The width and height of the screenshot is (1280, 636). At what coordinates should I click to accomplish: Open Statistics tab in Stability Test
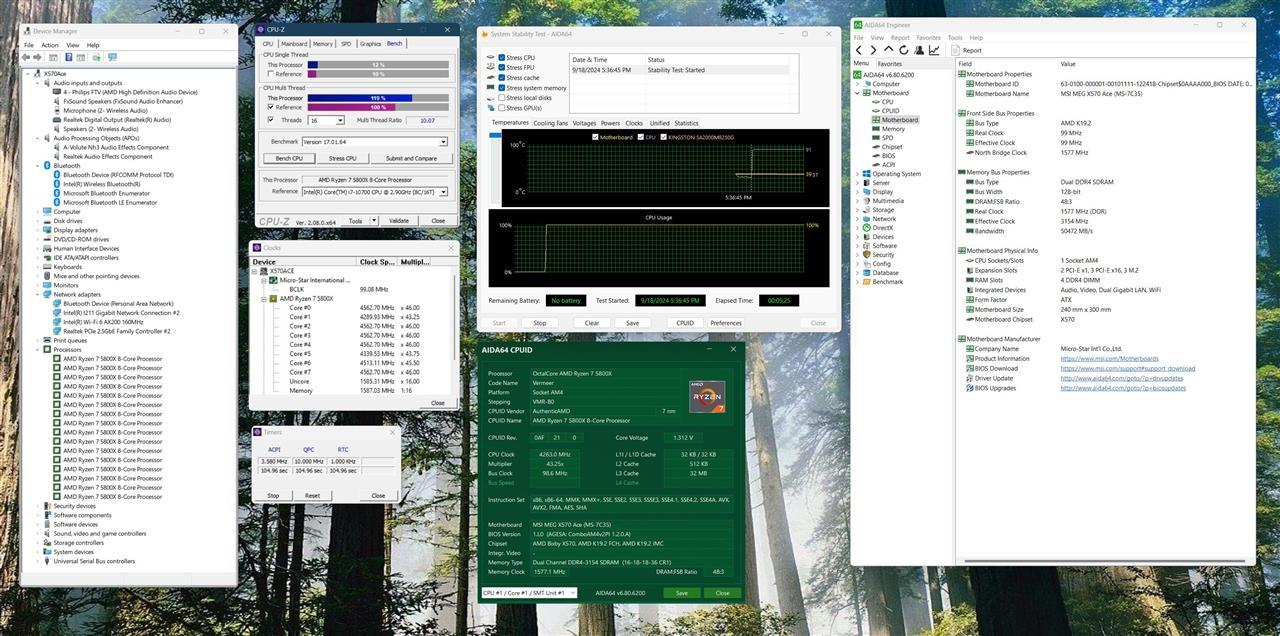coord(686,123)
